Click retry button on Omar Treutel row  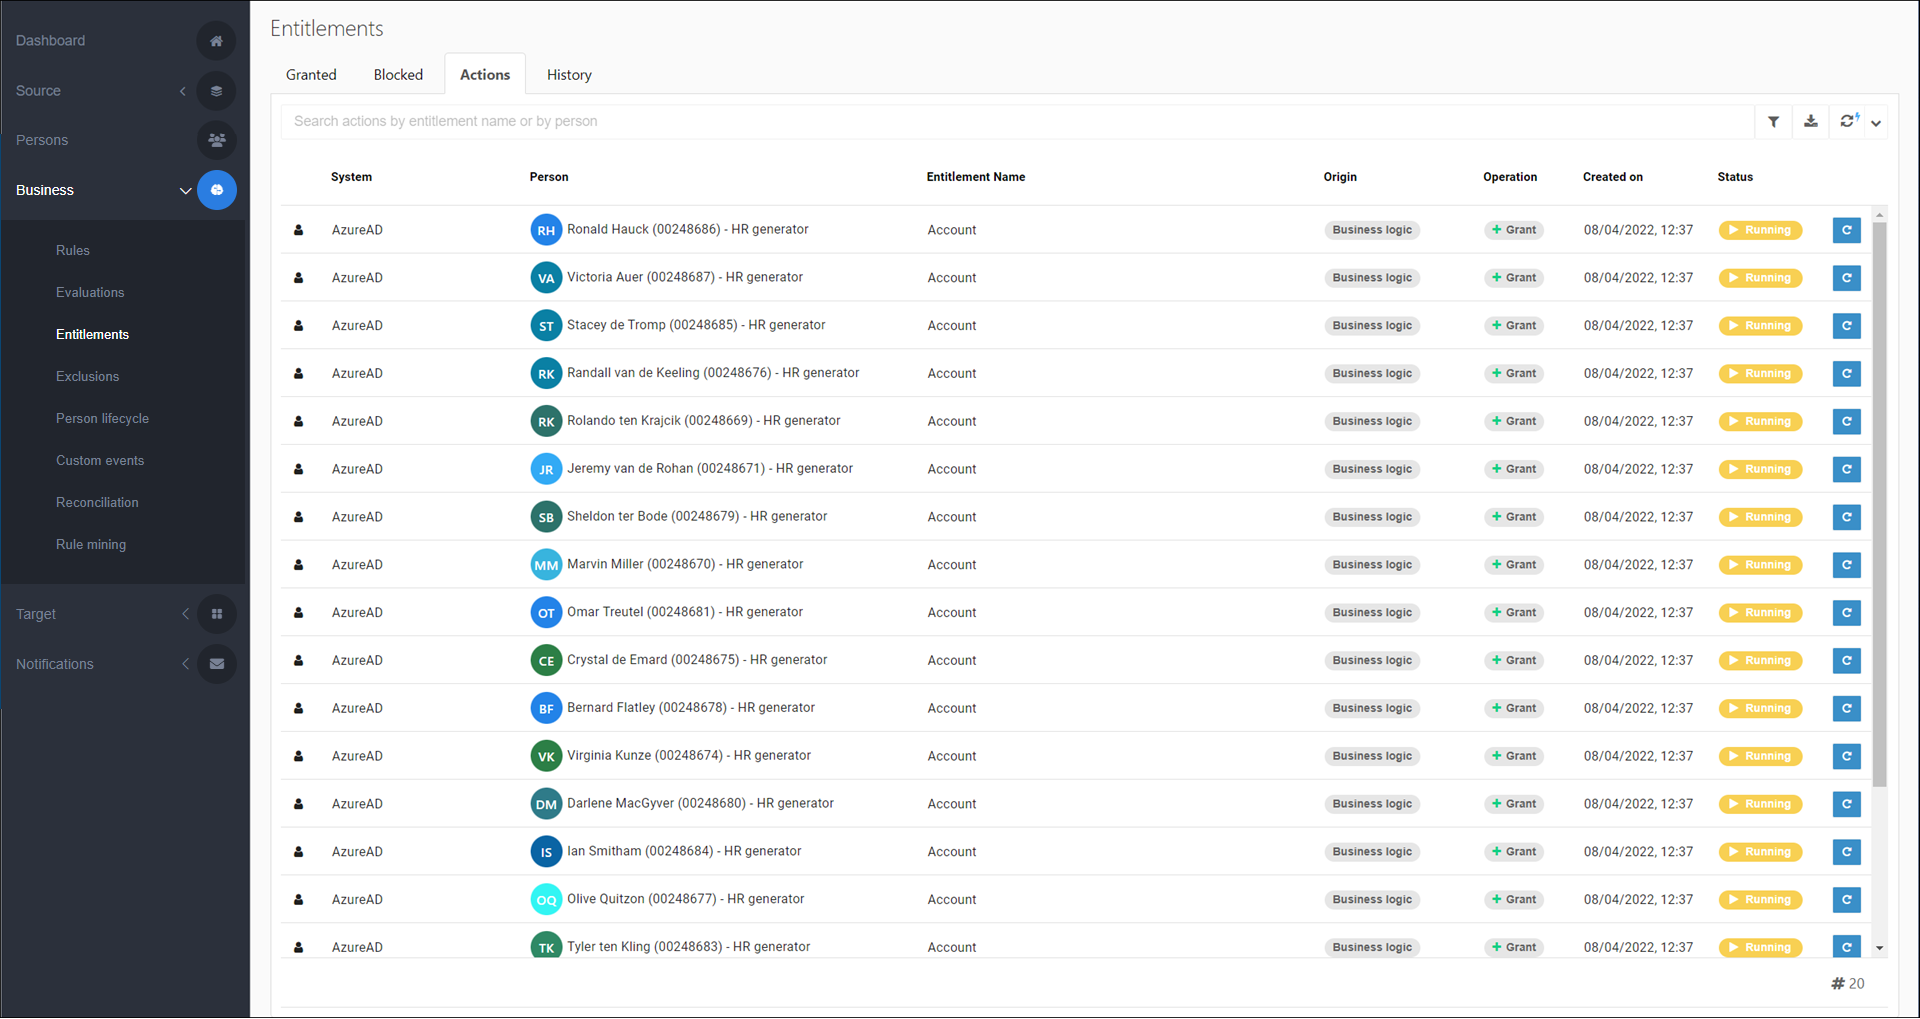pyautogui.click(x=1846, y=613)
